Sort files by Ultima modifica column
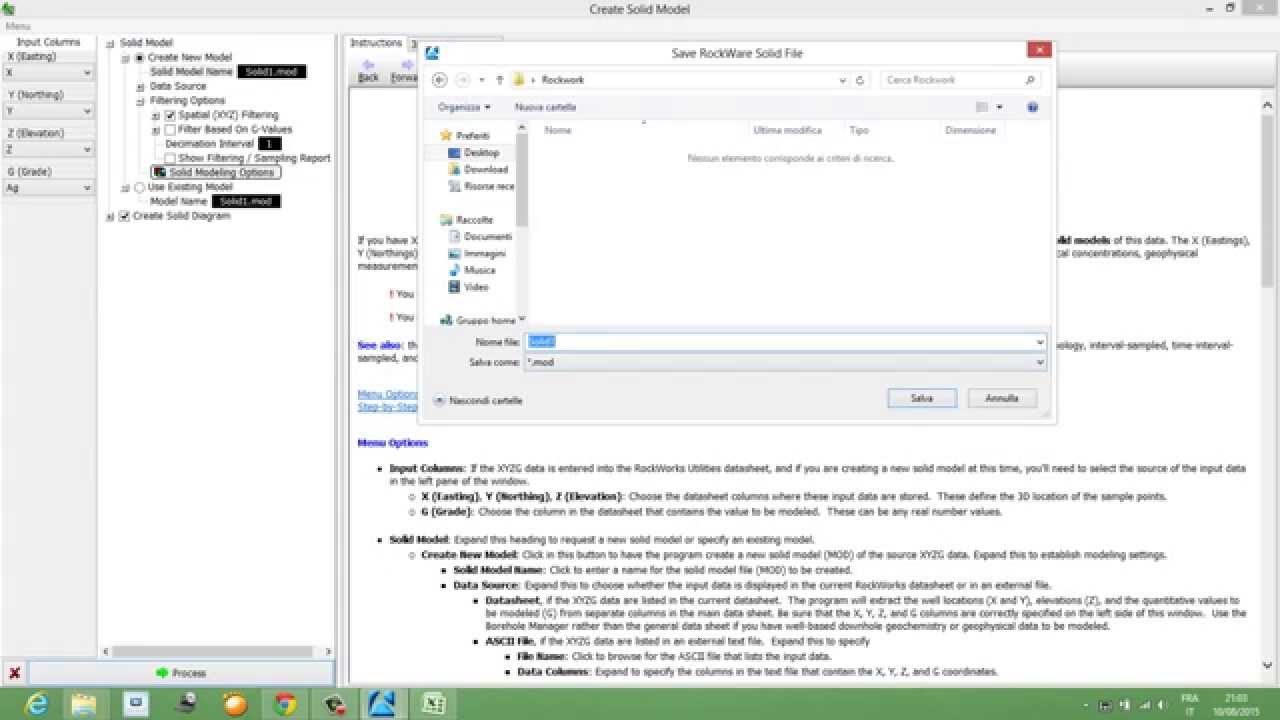1280x720 pixels. pyautogui.click(x=788, y=130)
